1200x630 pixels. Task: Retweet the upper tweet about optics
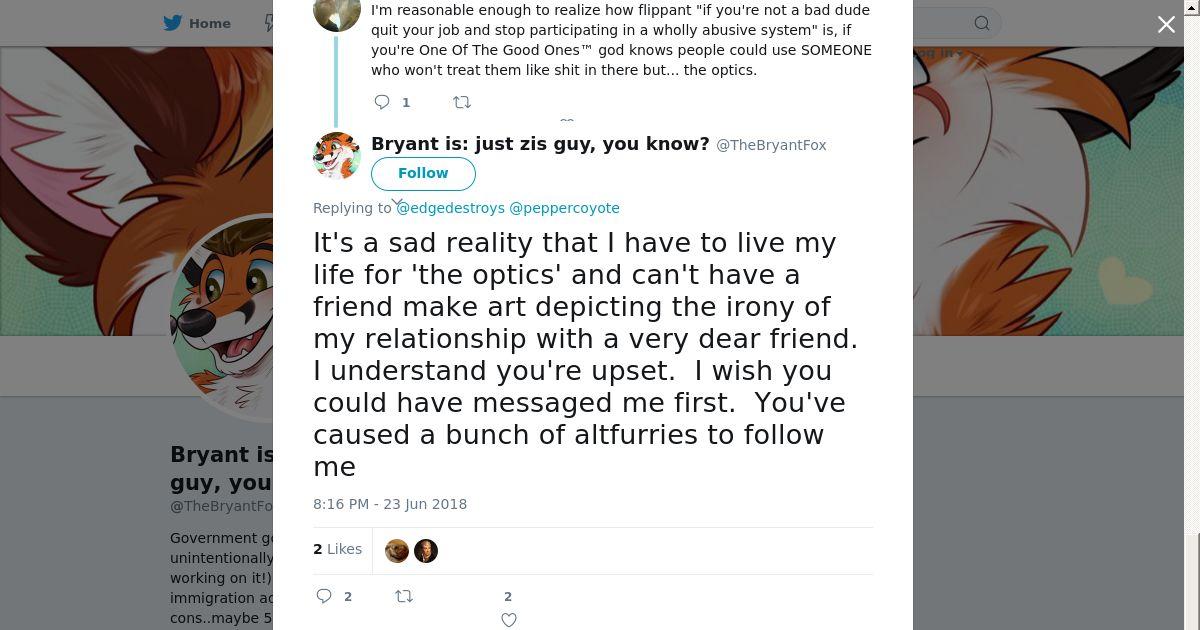[462, 102]
